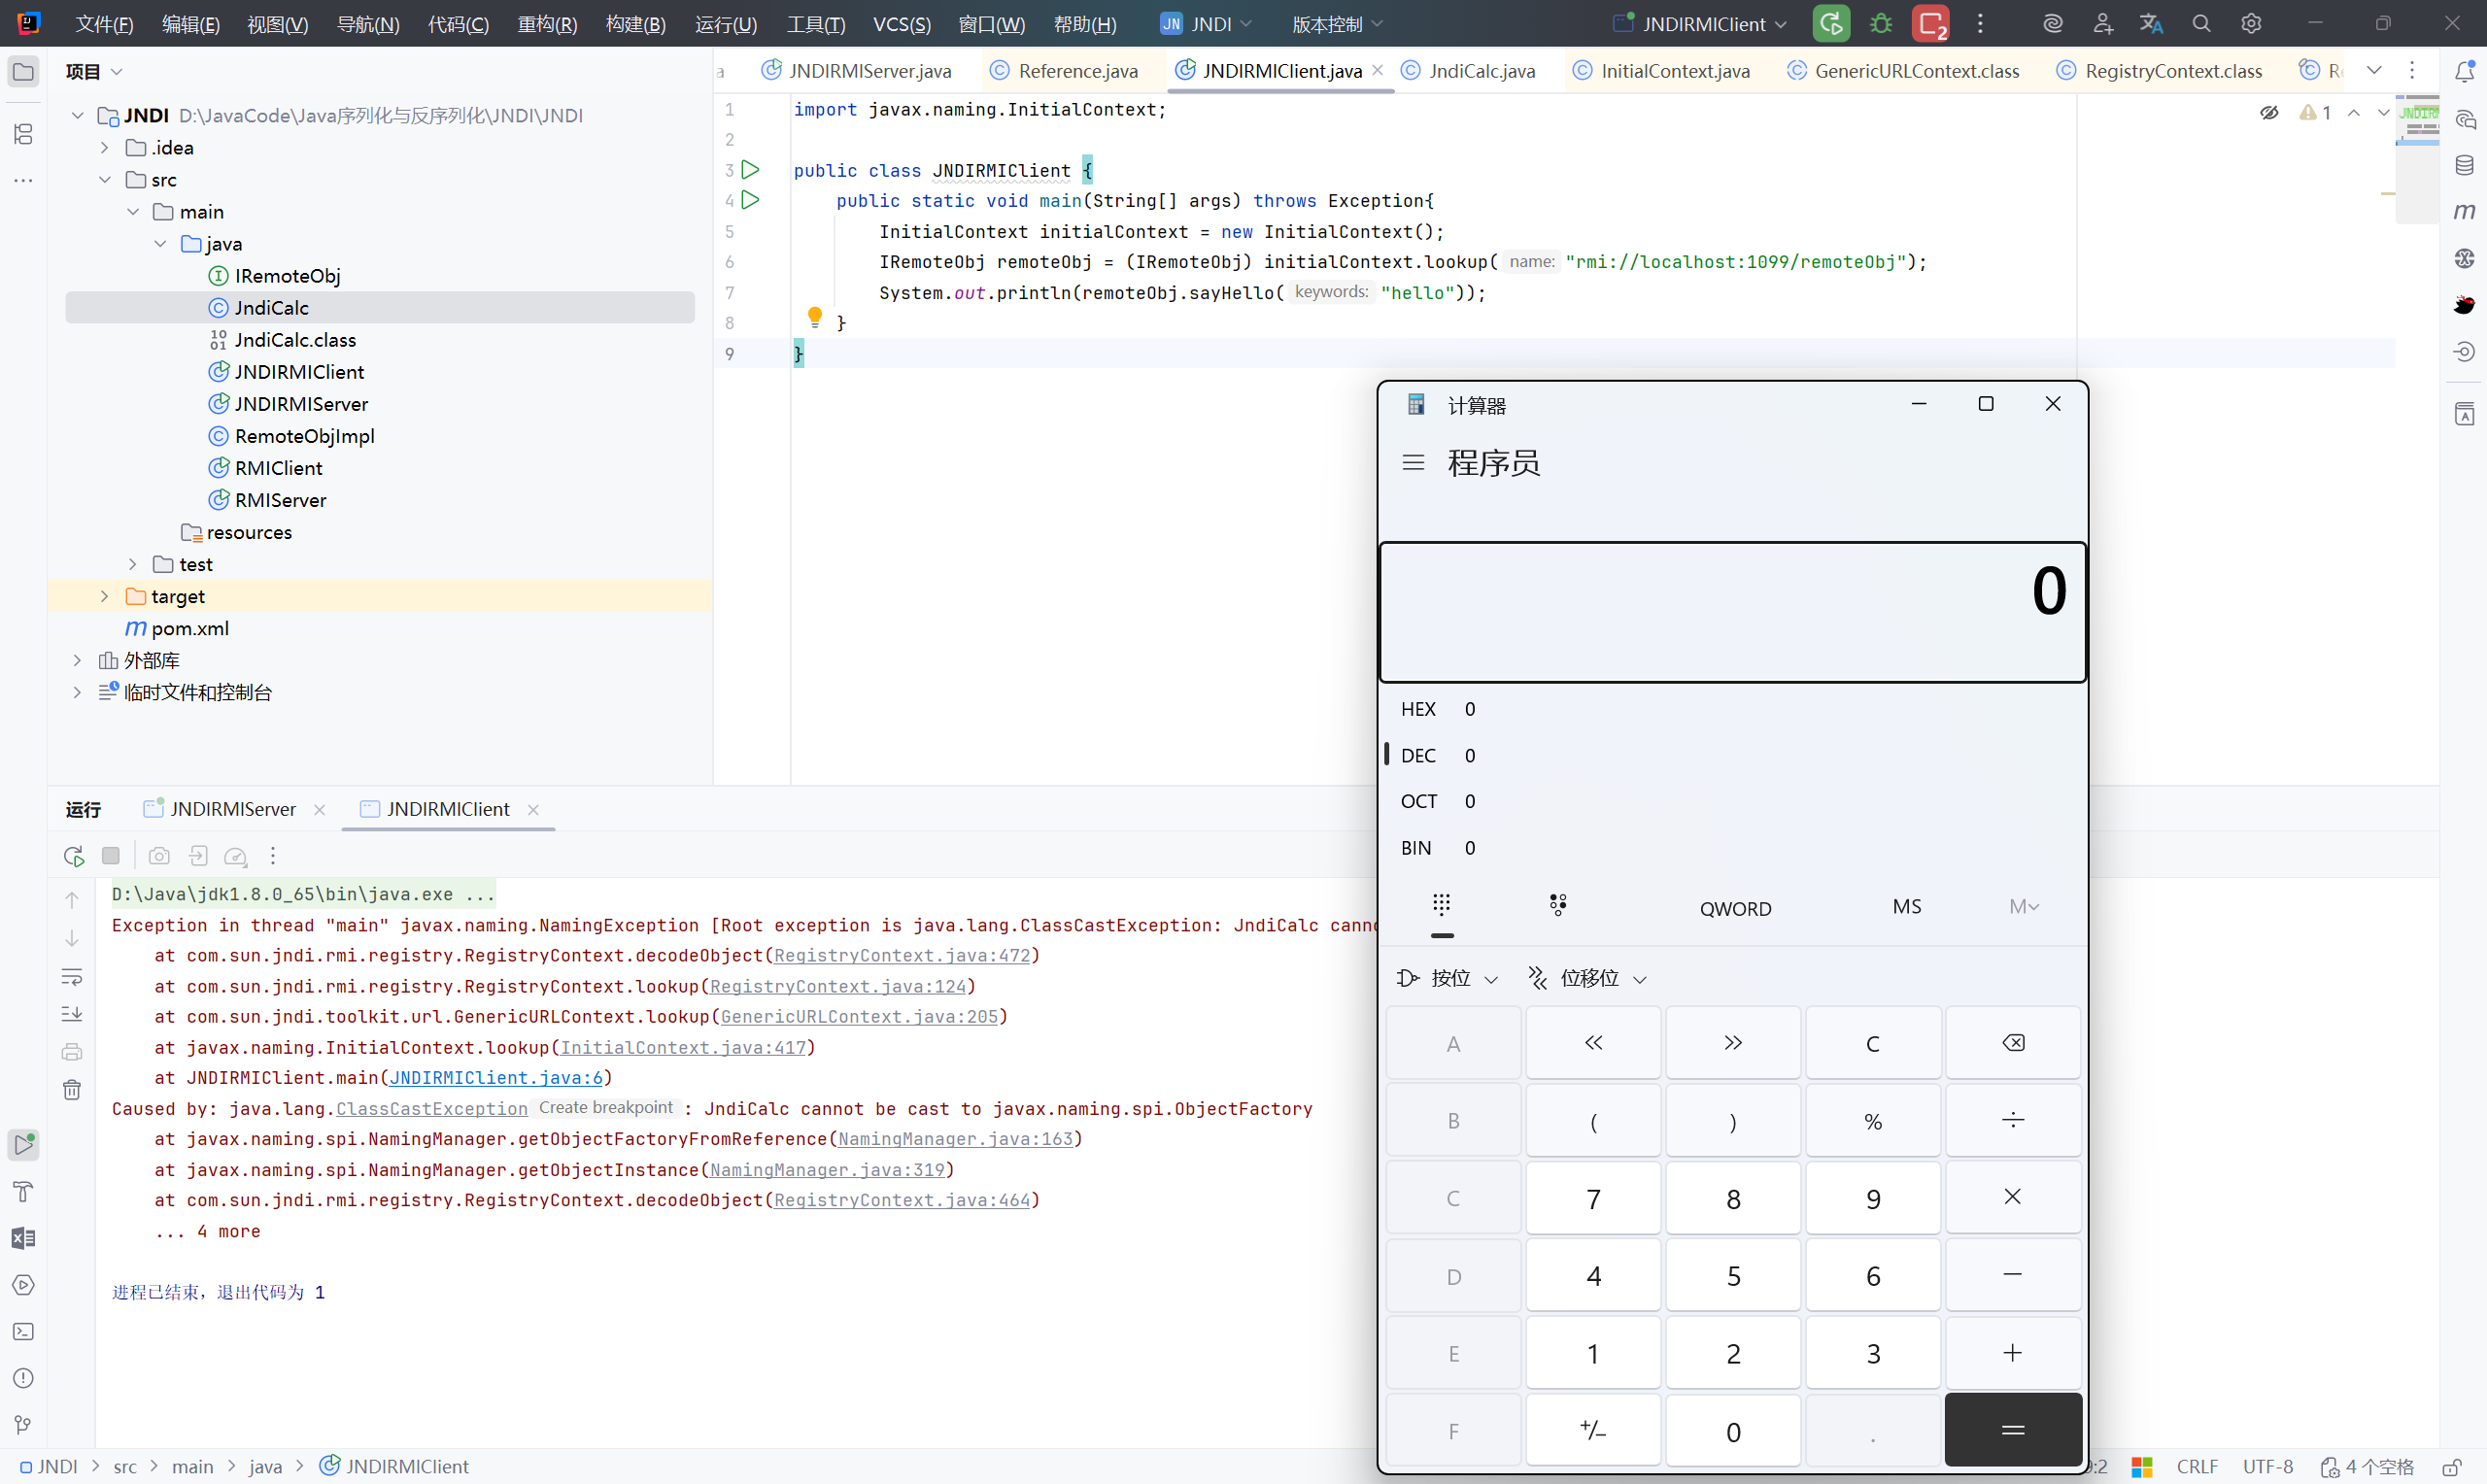Toggle the bit-toggling keypad in calculator
This screenshot has width=2487, height=1484.
click(1557, 905)
